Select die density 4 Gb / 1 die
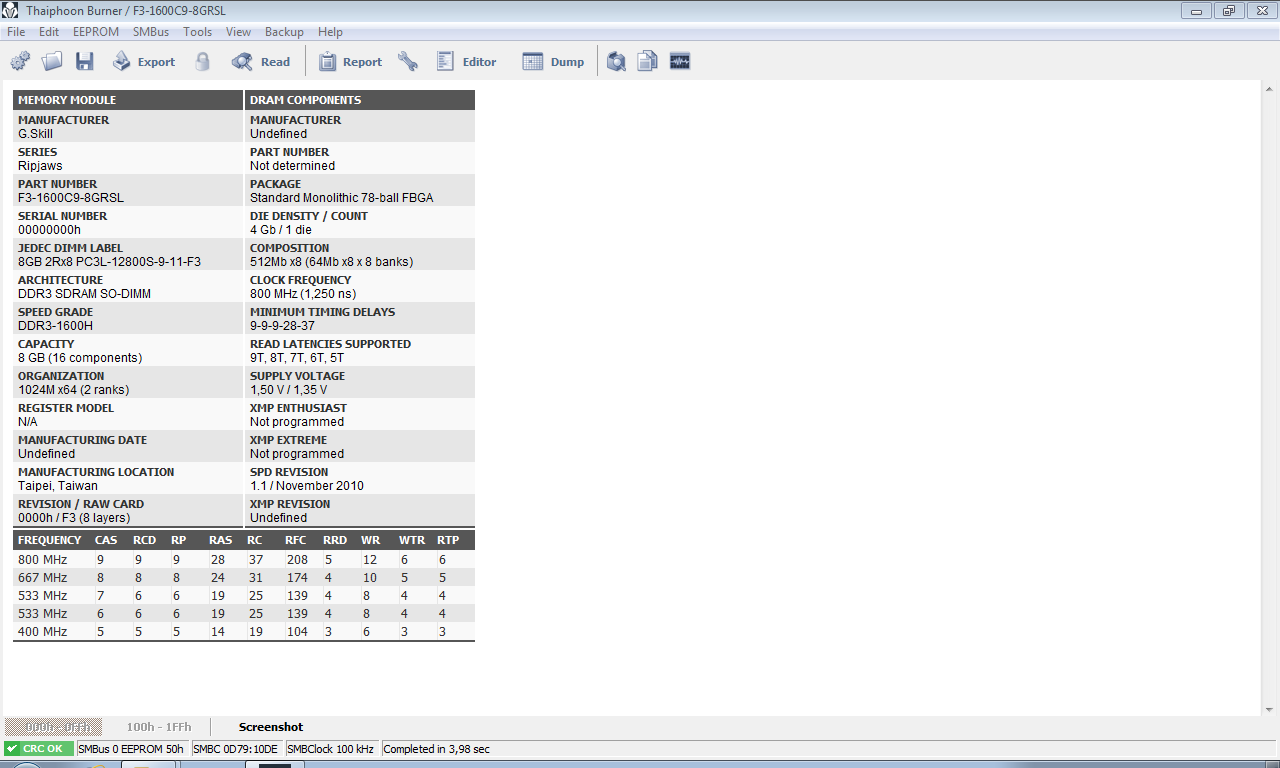Image resolution: width=1280 pixels, height=768 pixels. (x=281, y=230)
